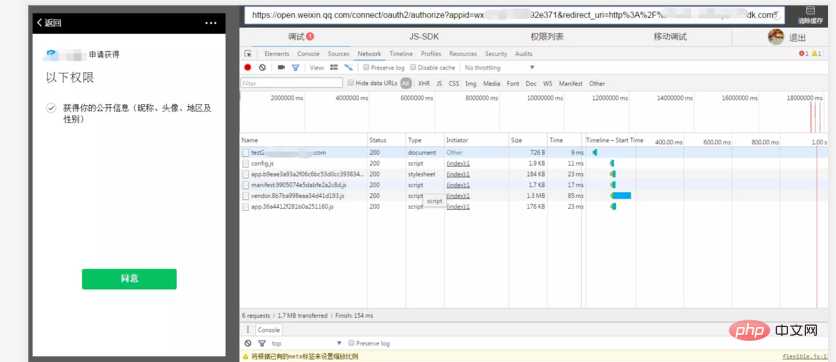Open the 权限列表 tab

[x=547, y=37]
